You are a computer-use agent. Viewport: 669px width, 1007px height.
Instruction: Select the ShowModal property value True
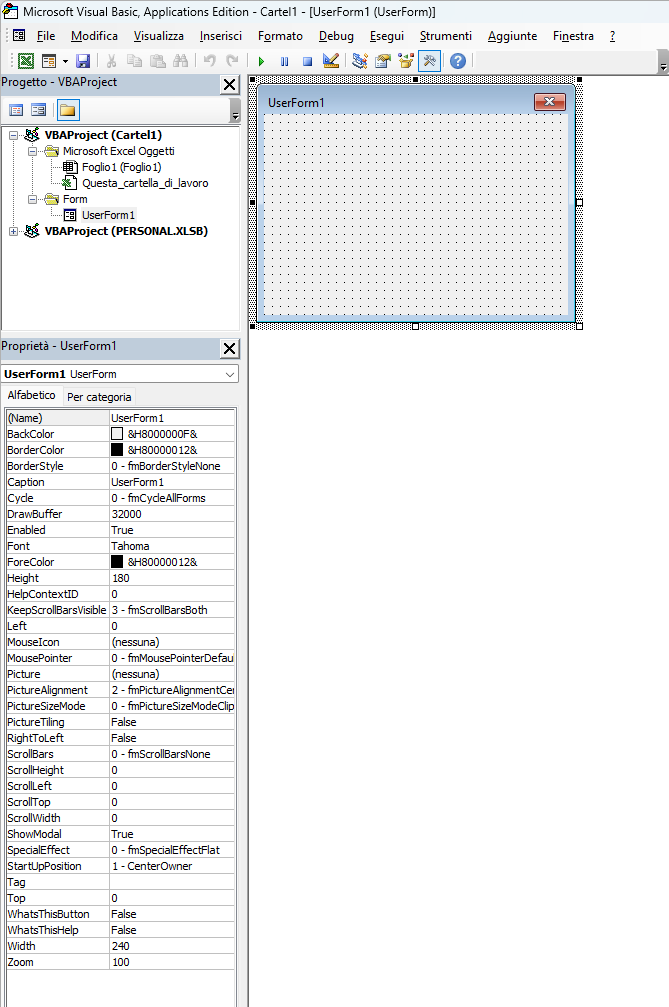pos(172,834)
